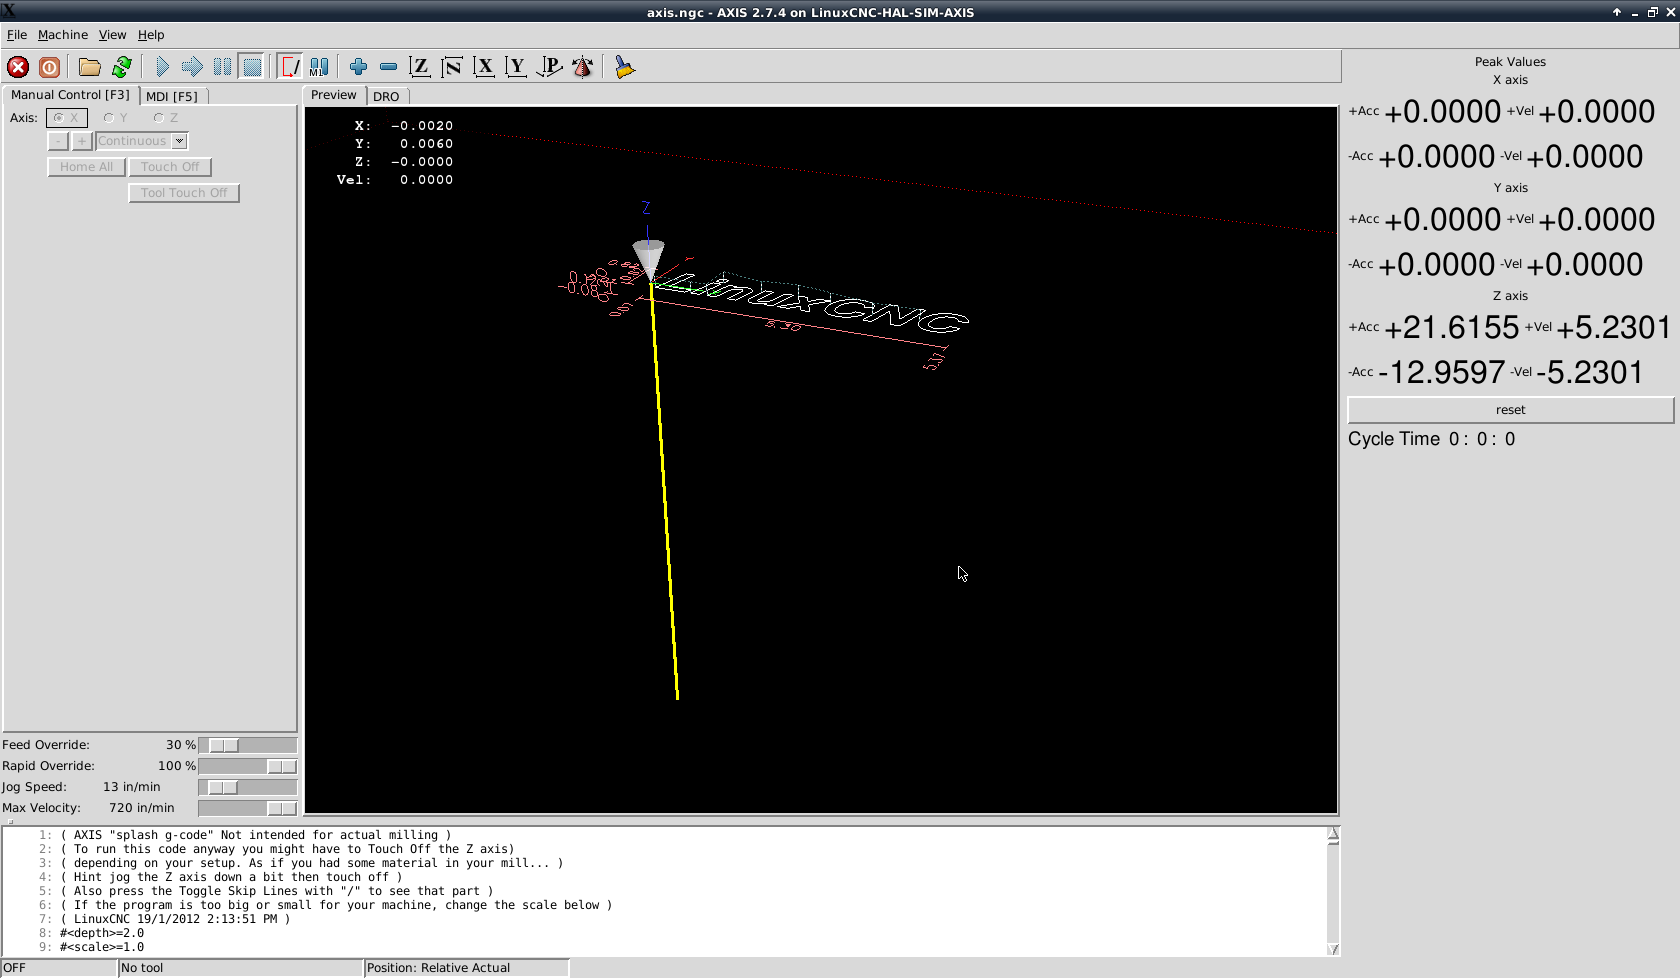Zoom out with the minus icon
1680x978 pixels.
tap(388, 67)
